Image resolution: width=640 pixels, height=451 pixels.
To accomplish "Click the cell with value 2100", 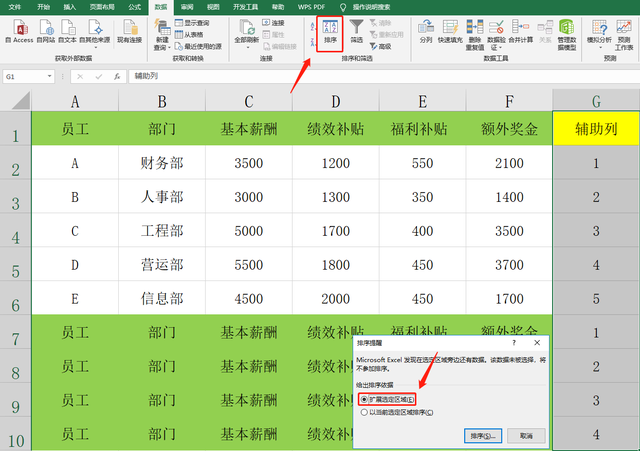I will coord(509,163).
